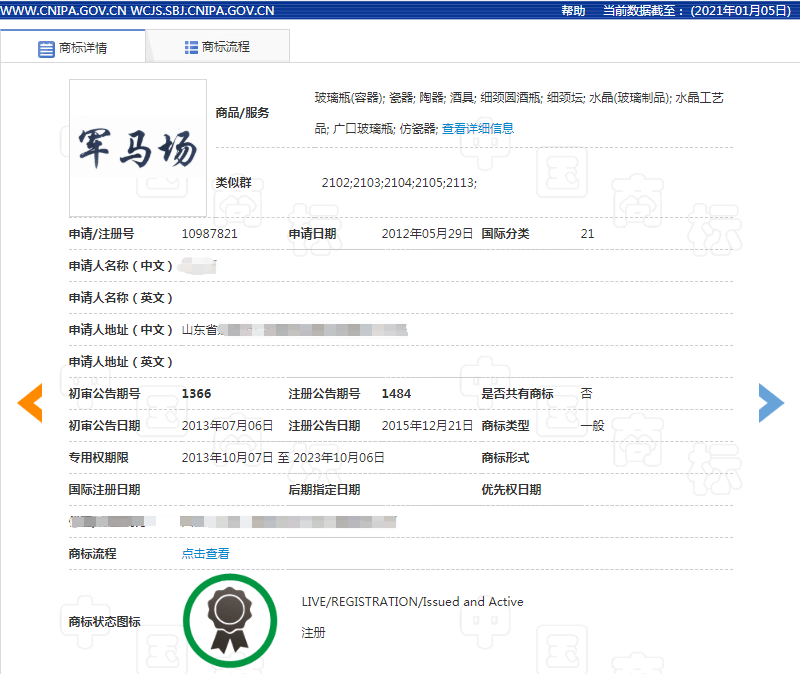Click the 申请人地址（中文） label
Viewport: 800px width, 674px height.
121,330
